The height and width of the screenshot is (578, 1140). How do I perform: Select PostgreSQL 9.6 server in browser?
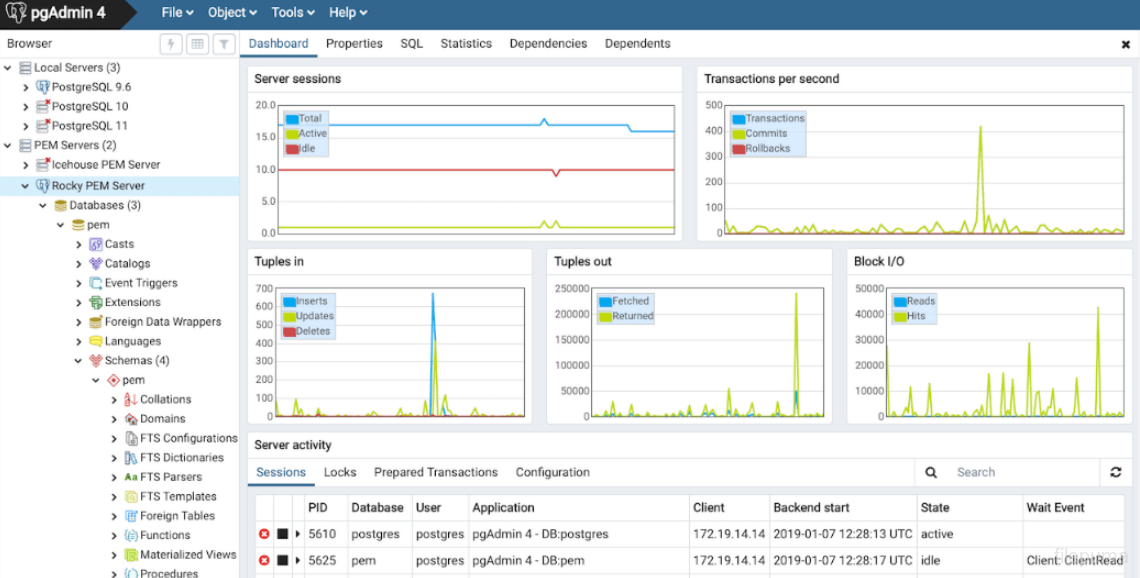91,87
